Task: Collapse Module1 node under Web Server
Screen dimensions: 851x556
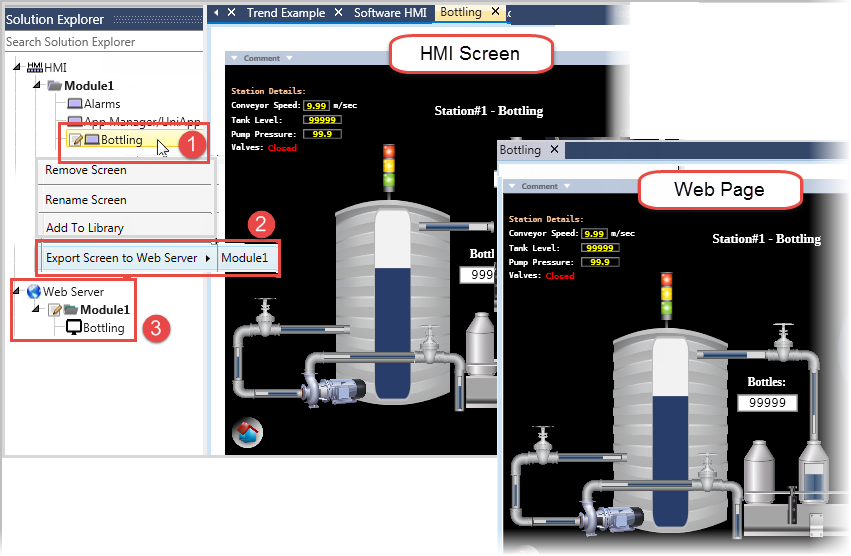Action: (36, 309)
